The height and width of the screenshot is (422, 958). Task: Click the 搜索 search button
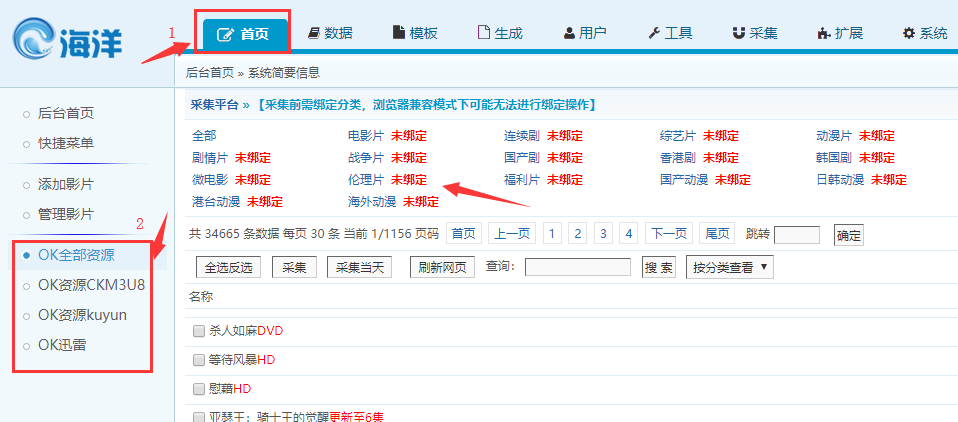click(659, 267)
